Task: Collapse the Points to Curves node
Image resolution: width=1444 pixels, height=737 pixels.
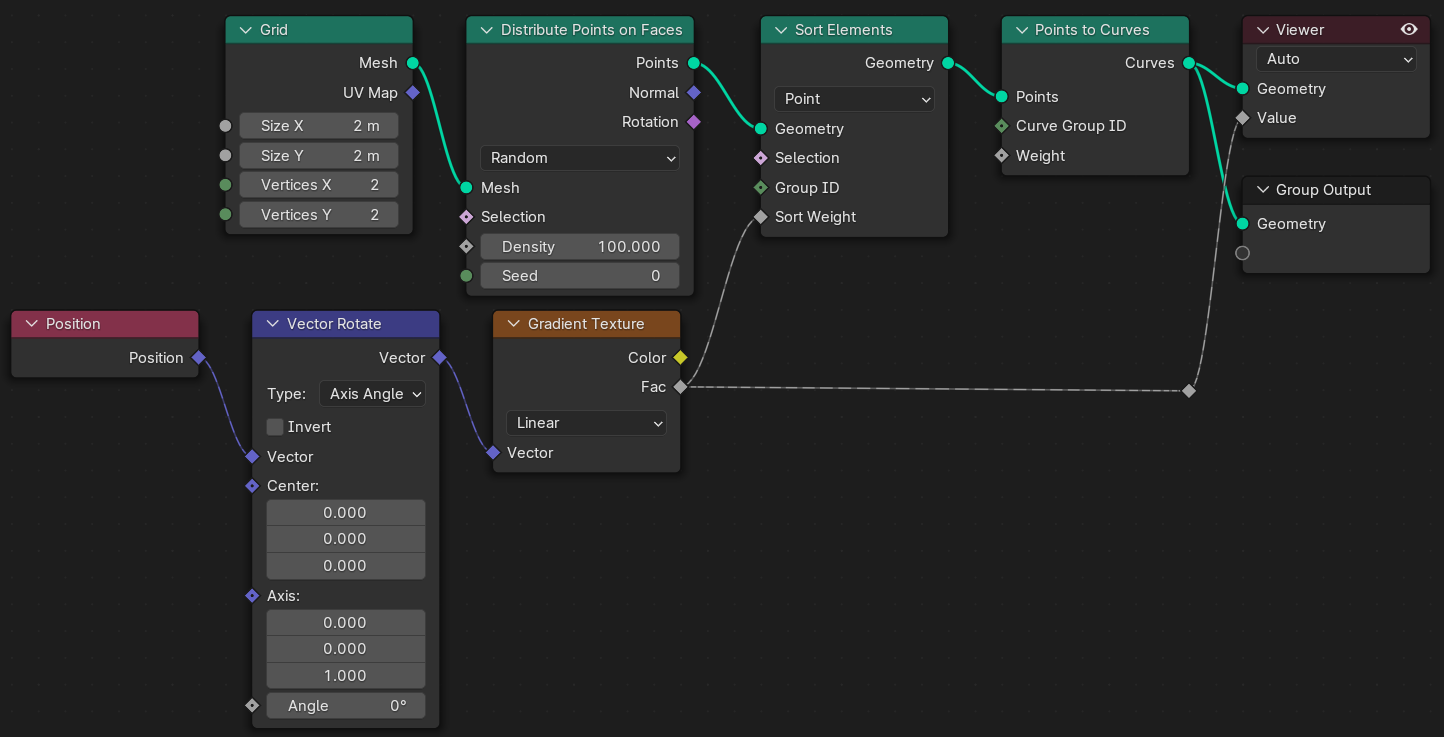Action: pyautogui.click(x=1021, y=30)
